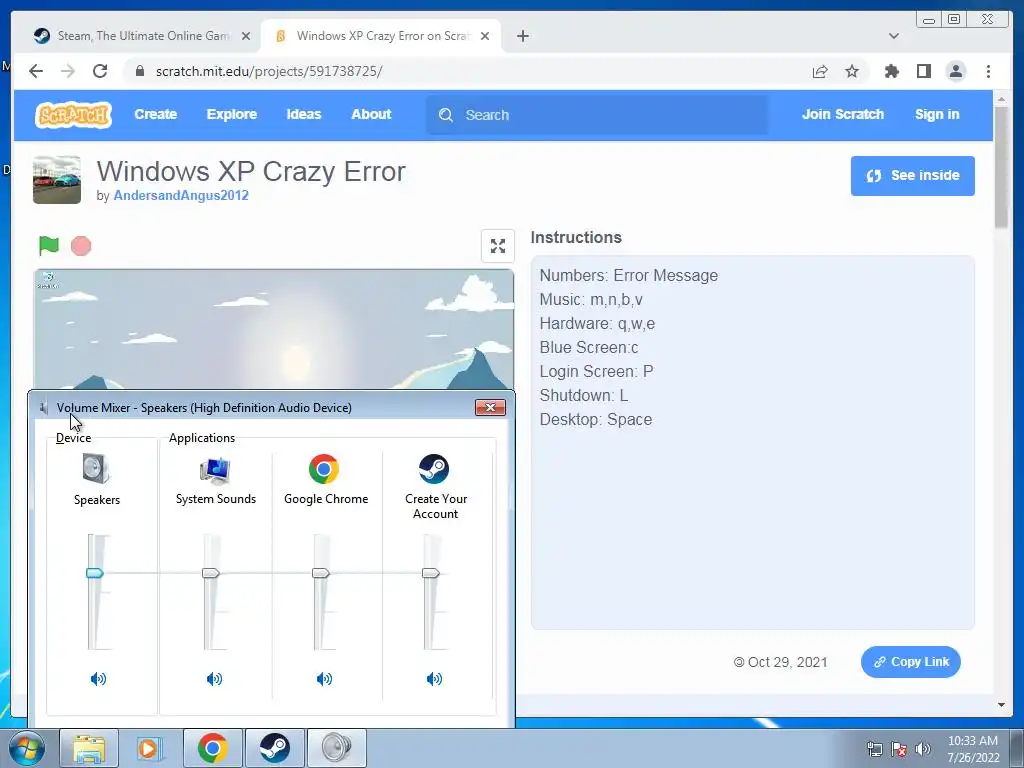This screenshot has width=1024, height=768.
Task: Click Steam taskbar icon
Action: 275,748
